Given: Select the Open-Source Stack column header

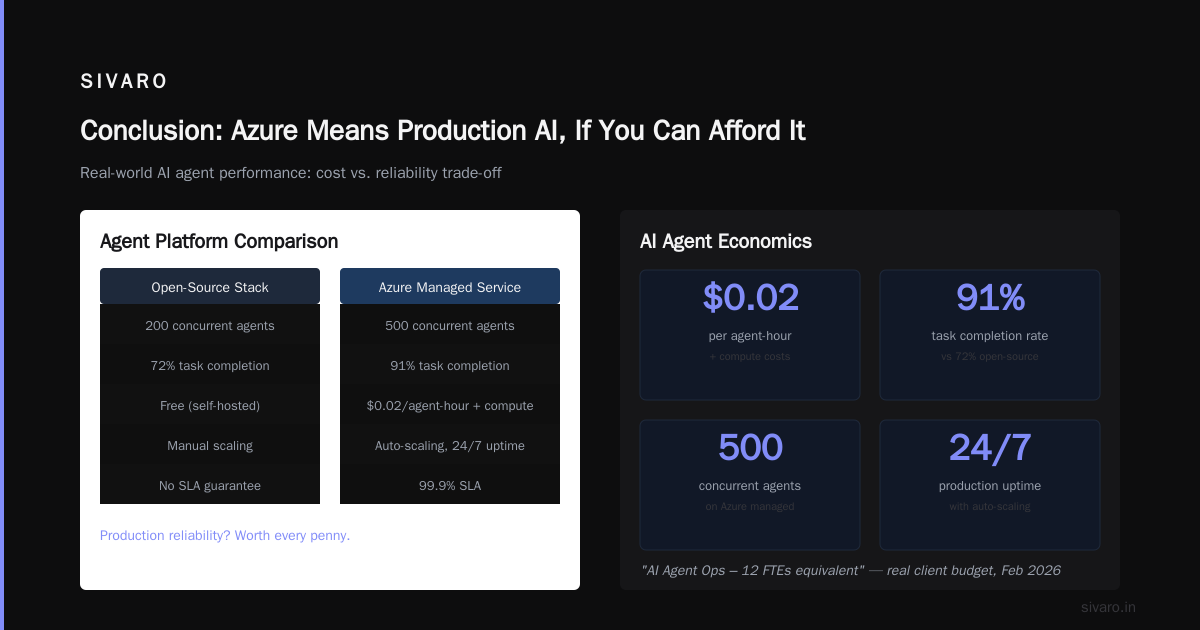Looking at the screenshot, I should [210, 287].
